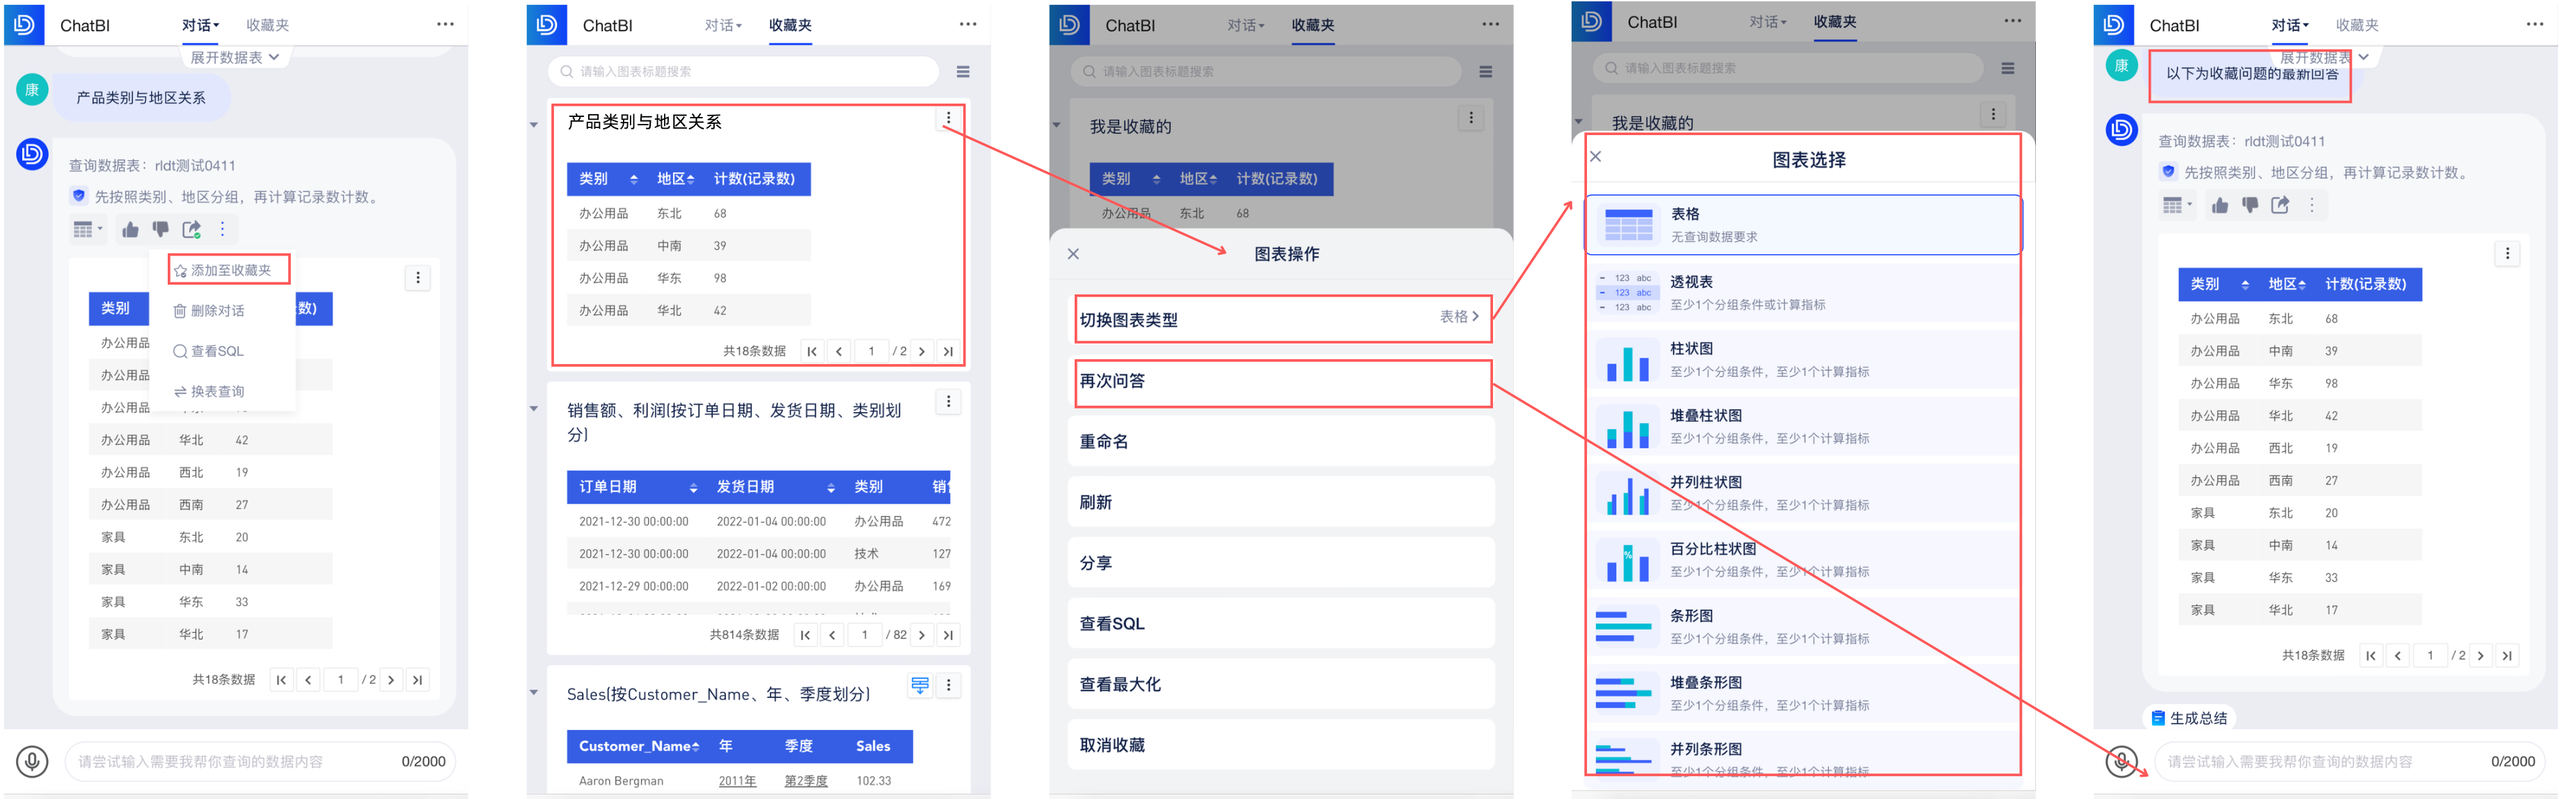
Task: Click 取消收藏 button
Action: 1282,745
